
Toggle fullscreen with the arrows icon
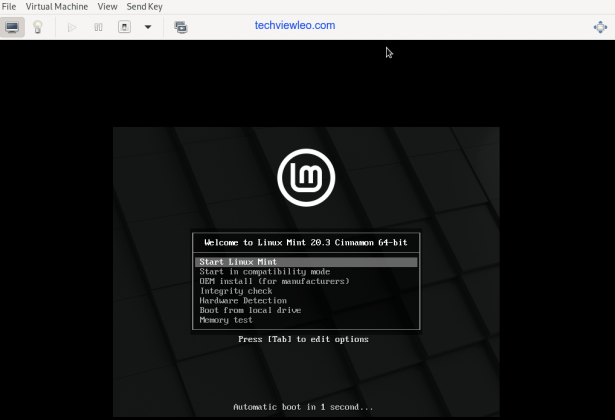600,27
